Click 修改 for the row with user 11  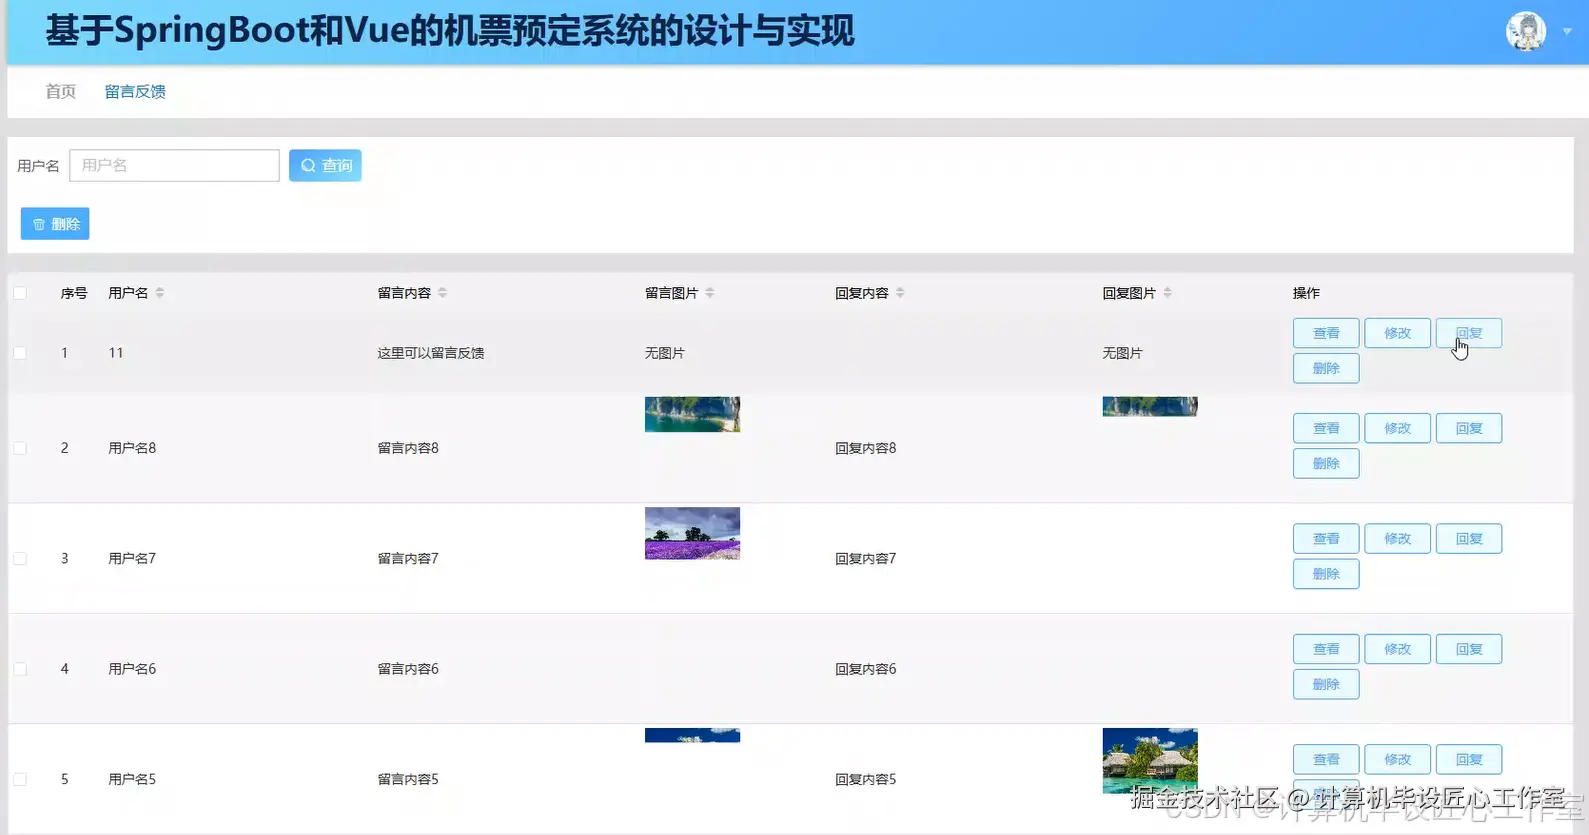pyautogui.click(x=1397, y=333)
